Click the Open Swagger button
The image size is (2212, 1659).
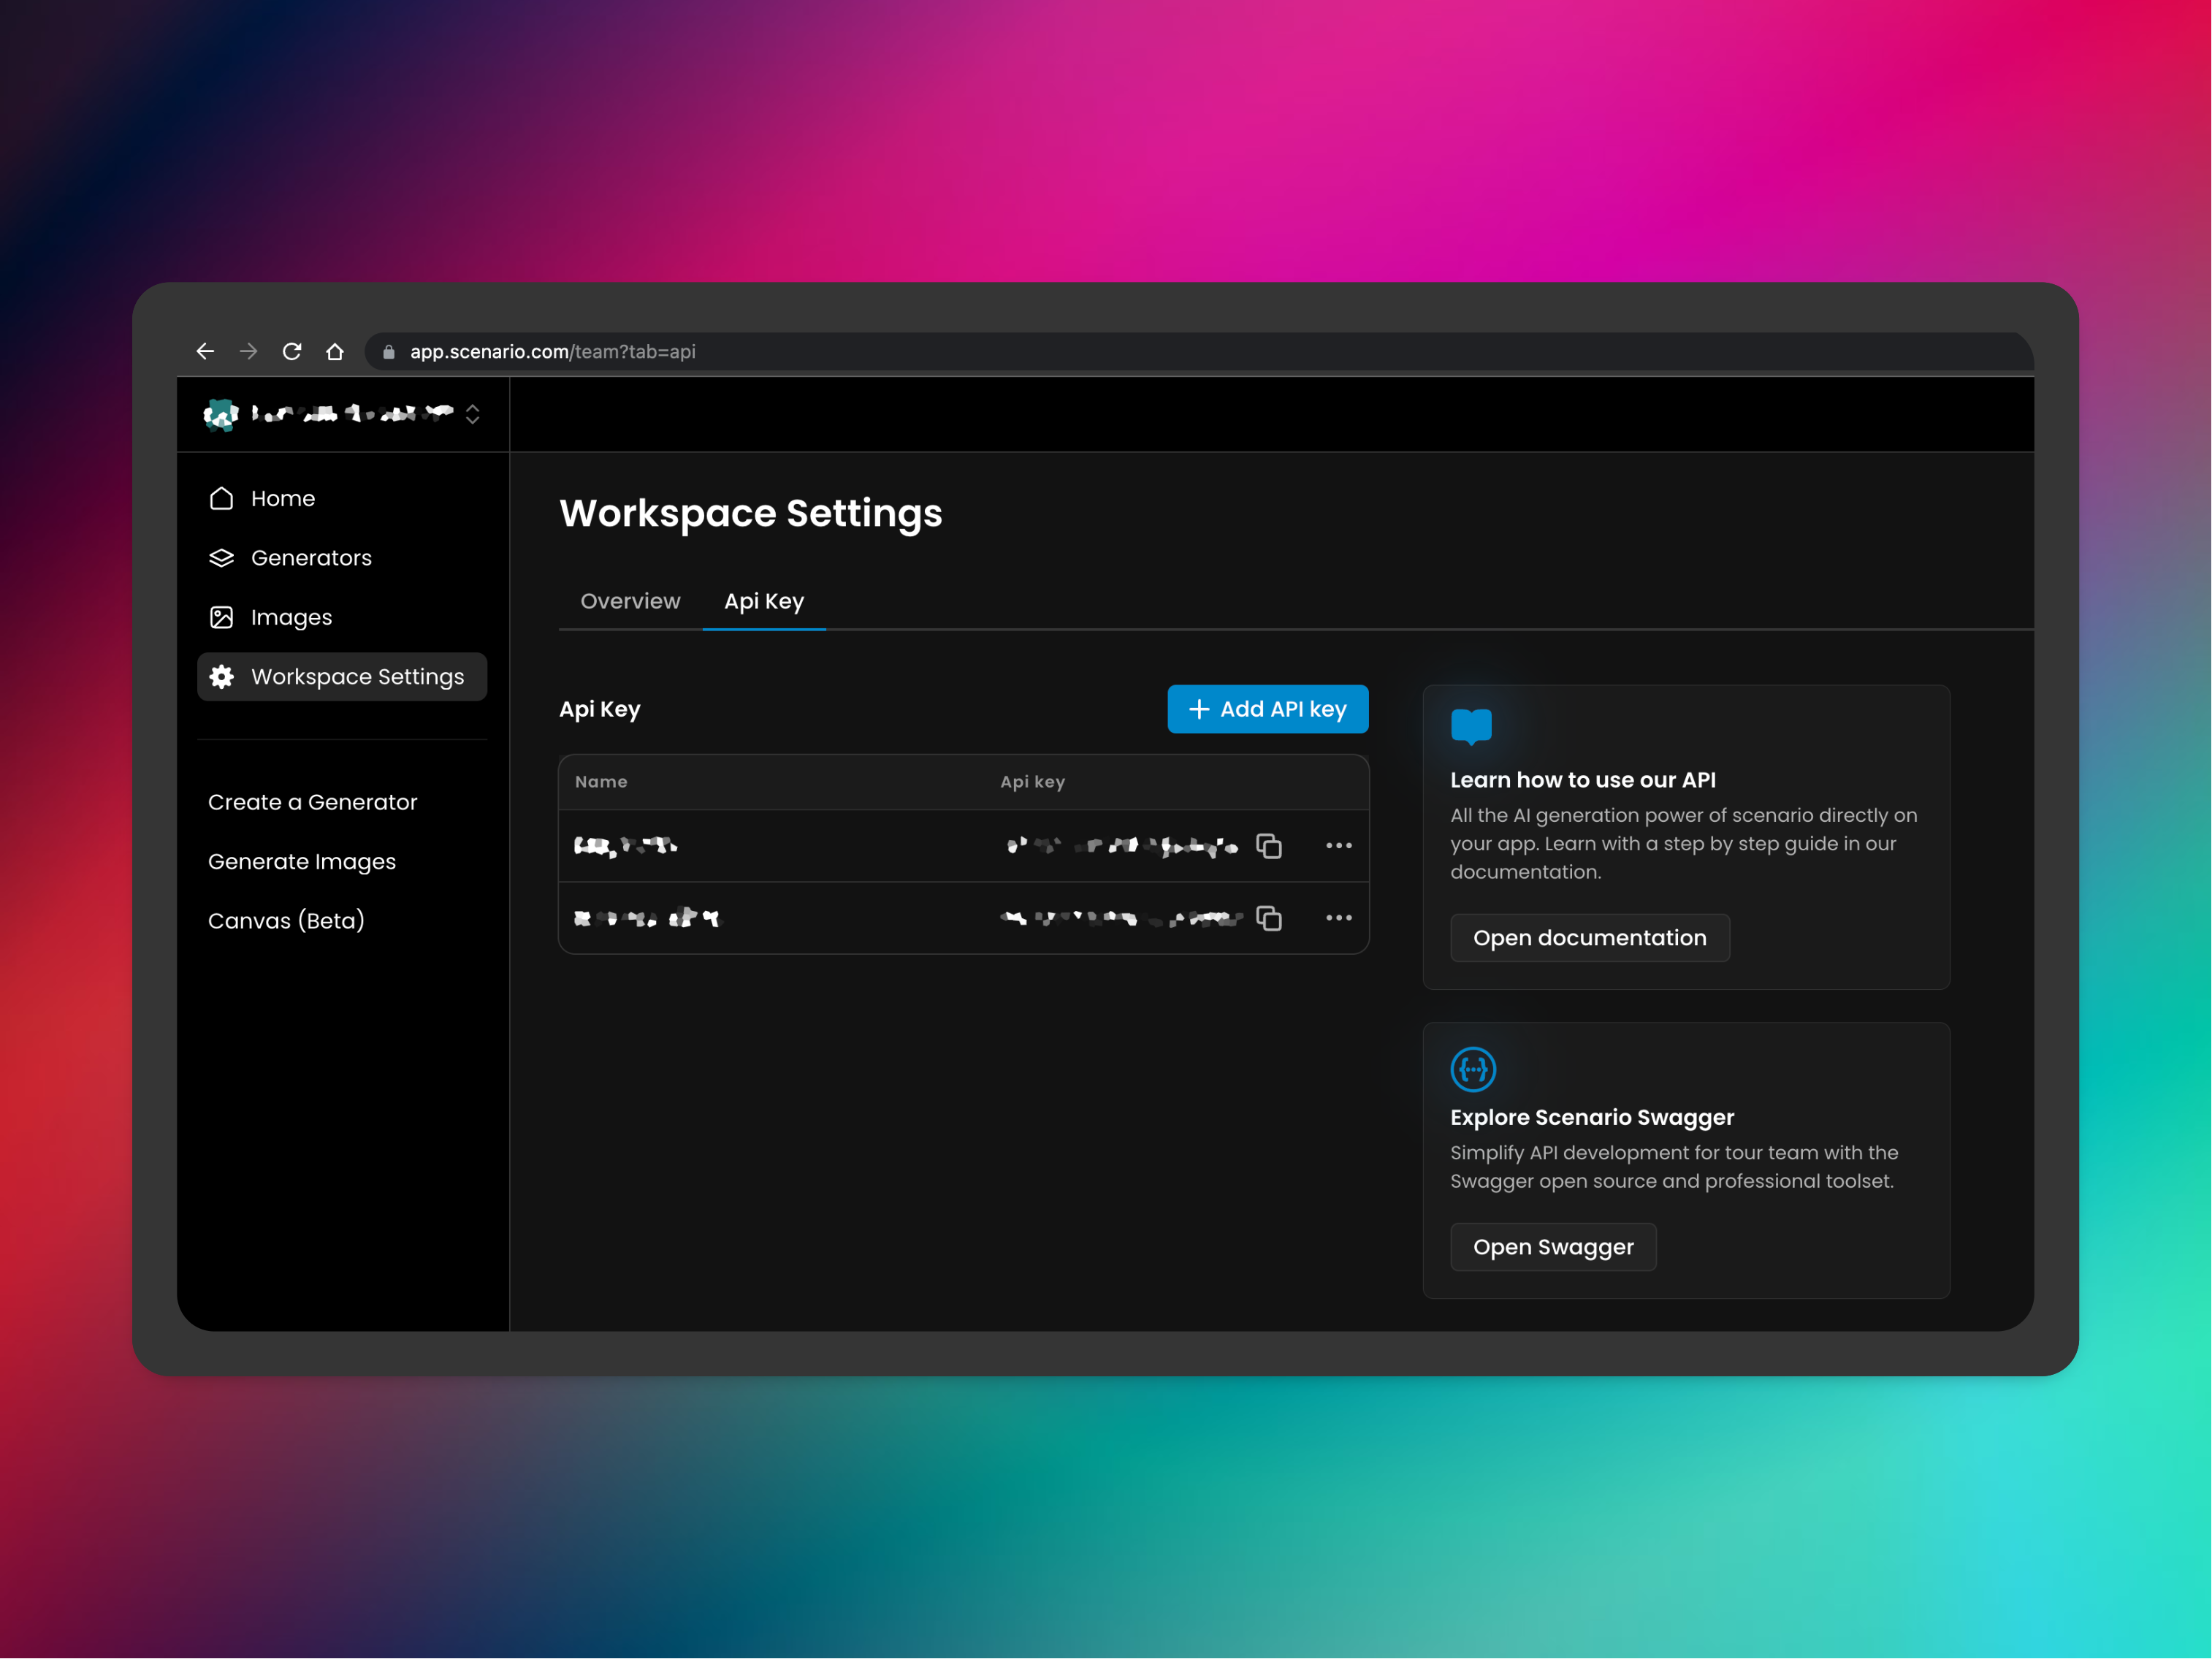pyautogui.click(x=1553, y=1247)
